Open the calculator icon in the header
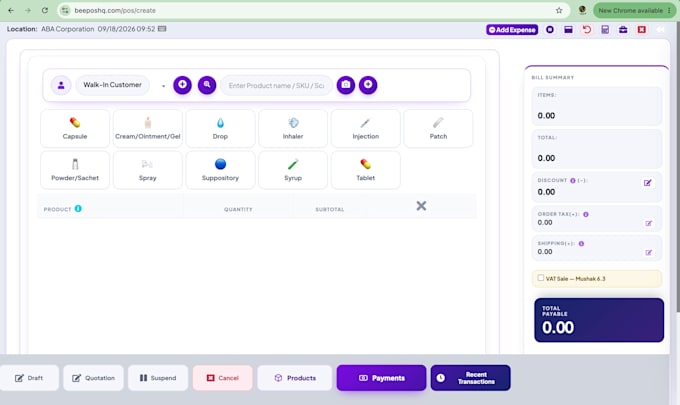Viewport: 680px width, 405px height. point(605,29)
